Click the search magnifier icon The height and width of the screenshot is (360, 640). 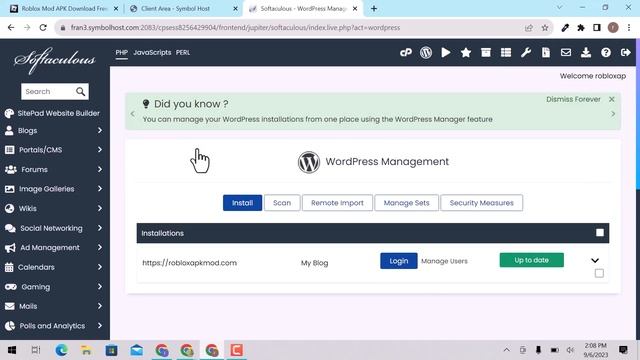tap(80, 91)
